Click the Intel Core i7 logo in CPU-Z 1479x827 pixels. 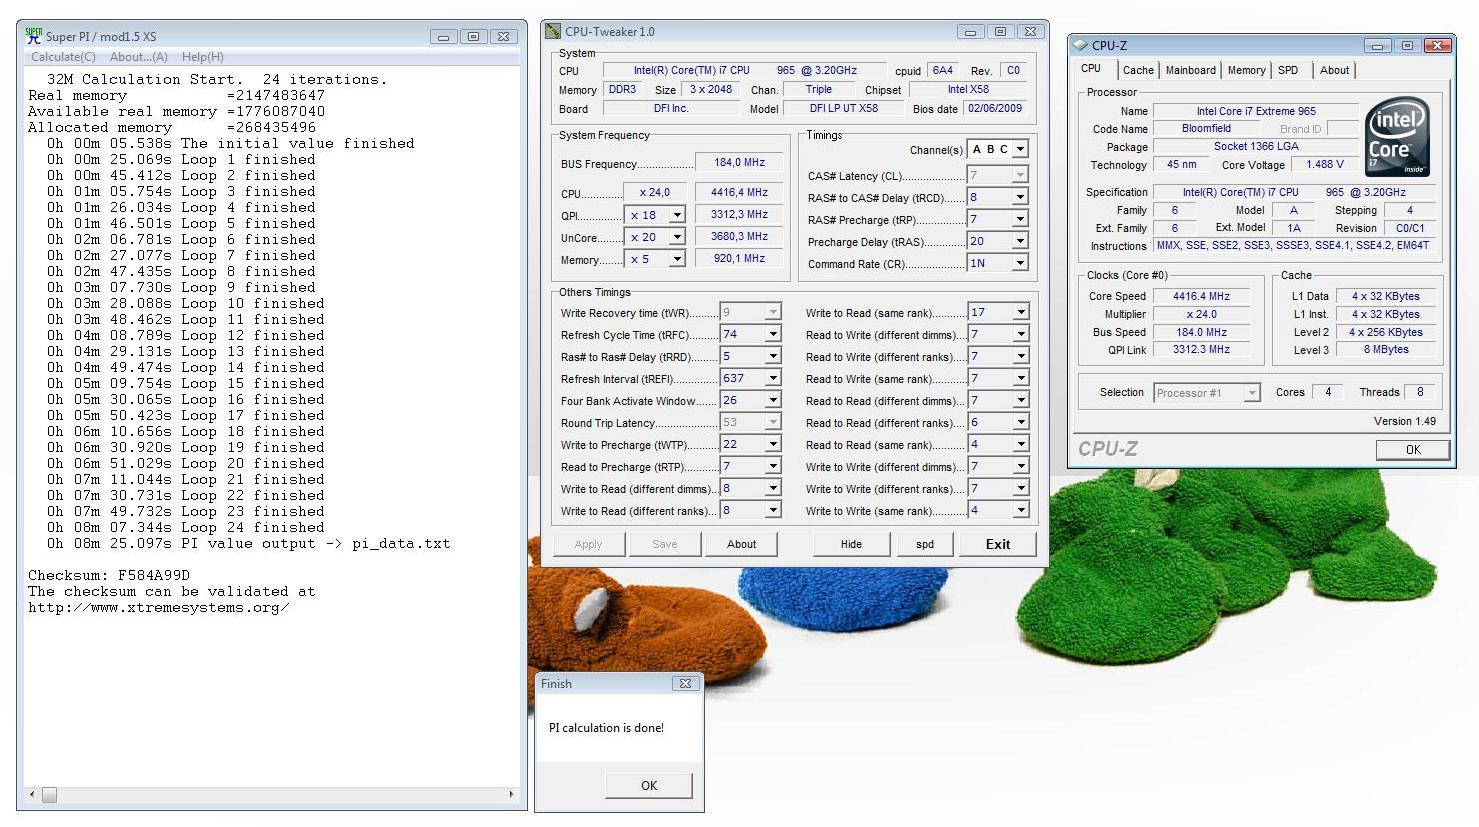[x=1397, y=136]
